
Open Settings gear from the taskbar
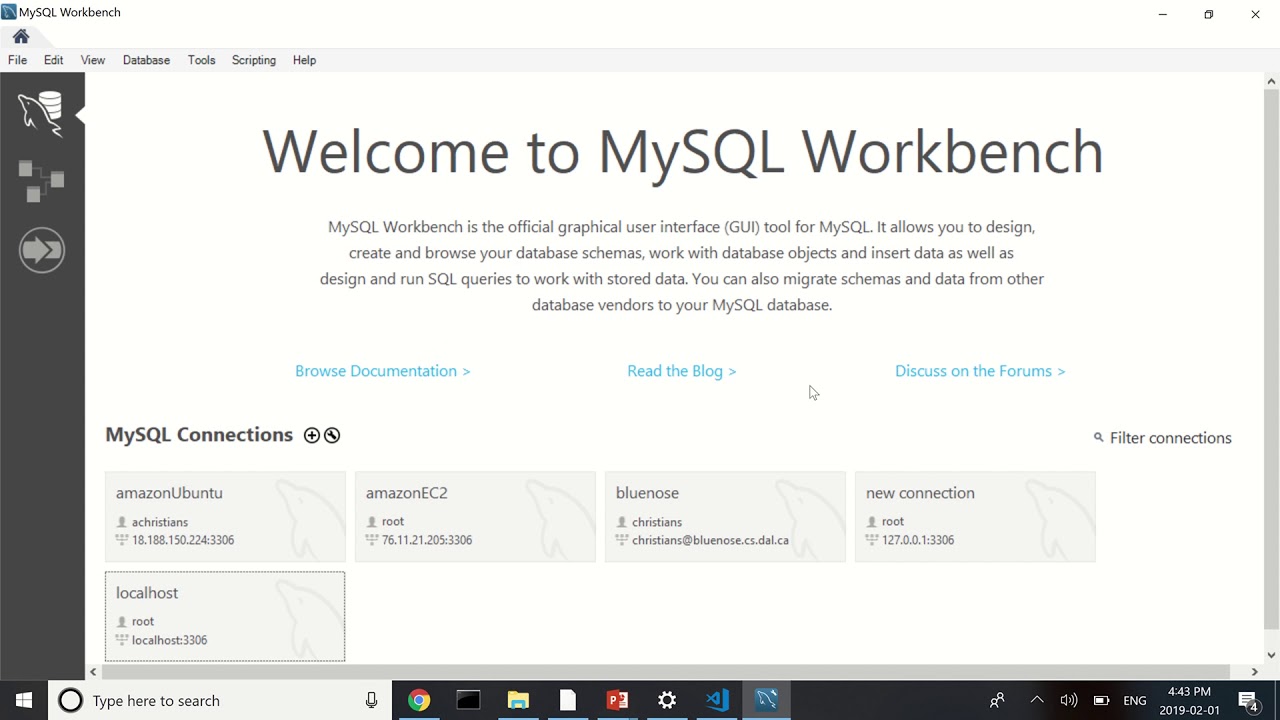pos(667,700)
